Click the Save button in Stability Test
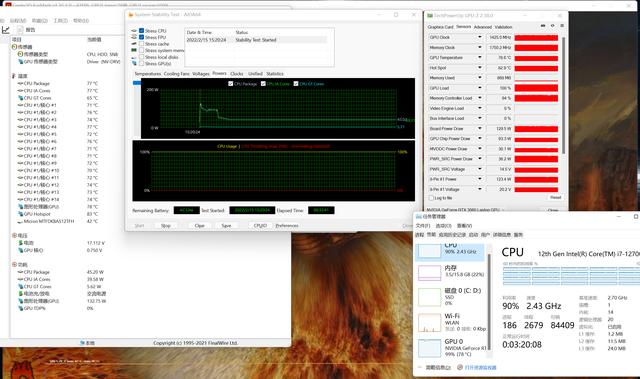The width and height of the screenshot is (640, 379). click(x=226, y=226)
